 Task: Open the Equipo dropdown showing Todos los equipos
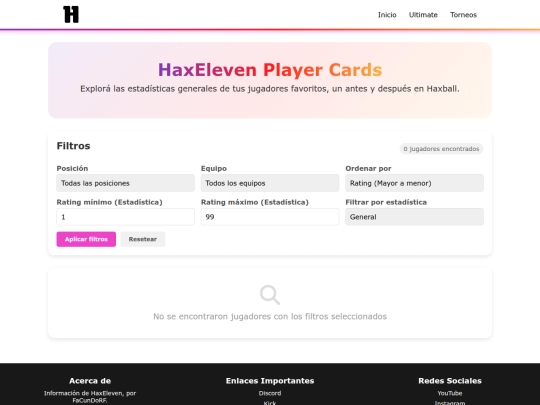point(270,183)
